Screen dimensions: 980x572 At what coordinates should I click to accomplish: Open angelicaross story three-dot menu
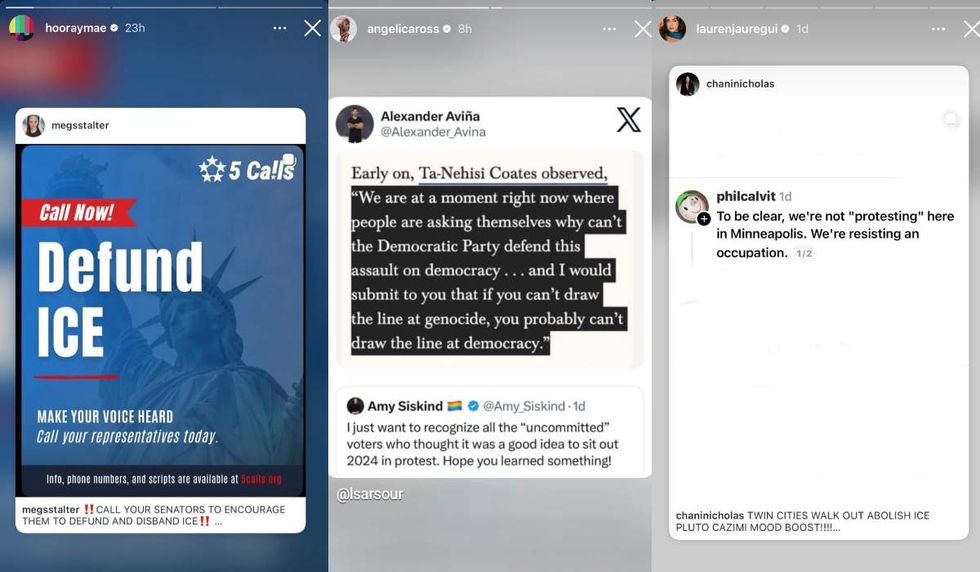click(609, 29)
